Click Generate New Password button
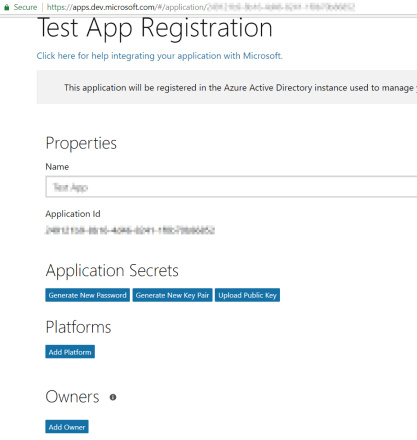Viewport: 417px width, 440px height. click(87, 295)
